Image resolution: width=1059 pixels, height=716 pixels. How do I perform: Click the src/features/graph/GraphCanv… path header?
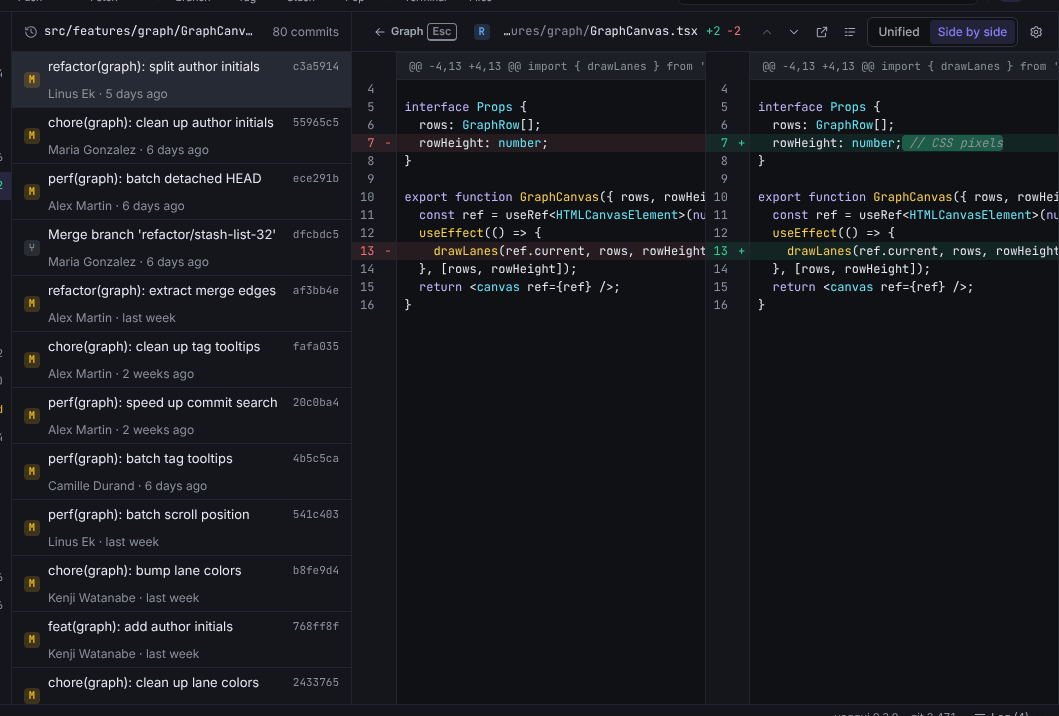[x=149, y=31]
